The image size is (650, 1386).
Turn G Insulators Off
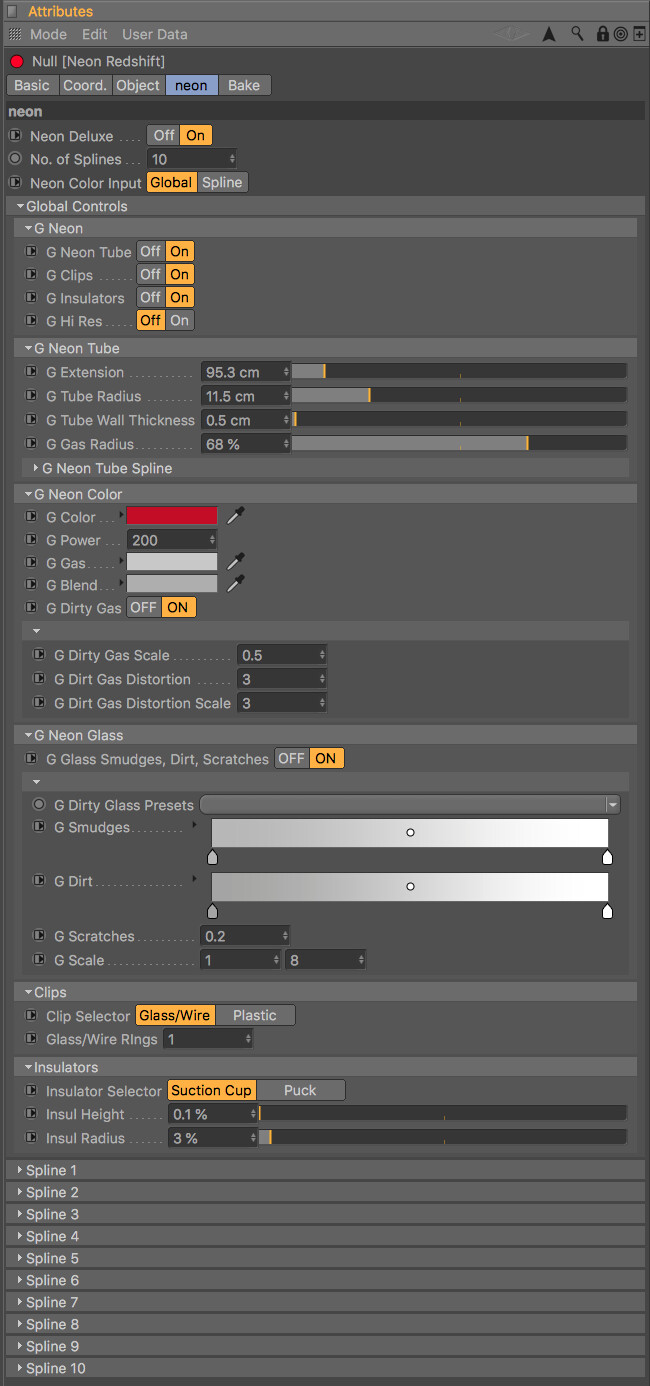(x=150, y=297)
